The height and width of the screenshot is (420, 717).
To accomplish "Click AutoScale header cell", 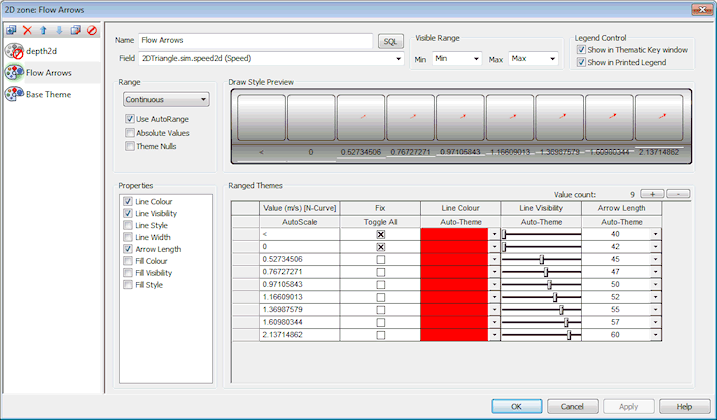I will (300, 222).
